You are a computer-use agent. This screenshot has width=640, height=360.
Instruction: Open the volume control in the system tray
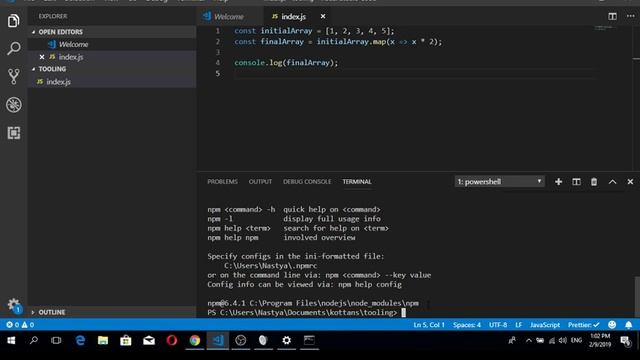563,340
